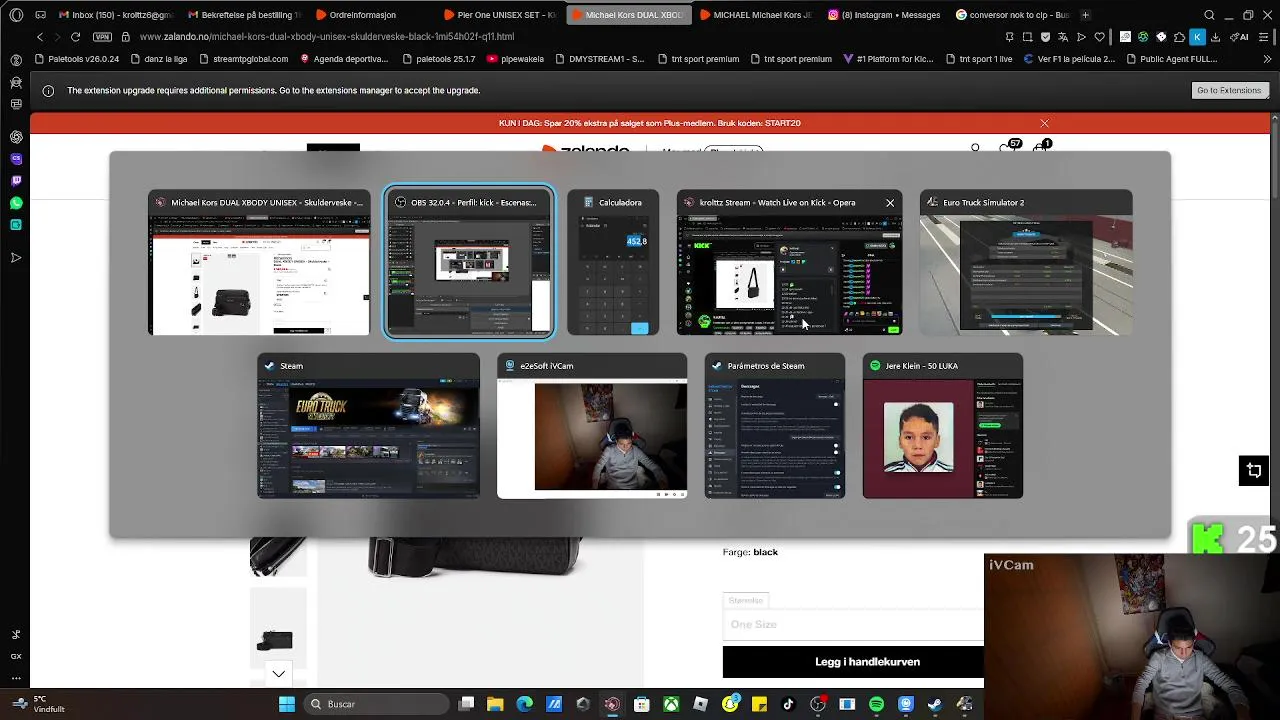Switch to conversor nok to clp tab
The image size is (1280, 720).
(x=1013, y=15)
